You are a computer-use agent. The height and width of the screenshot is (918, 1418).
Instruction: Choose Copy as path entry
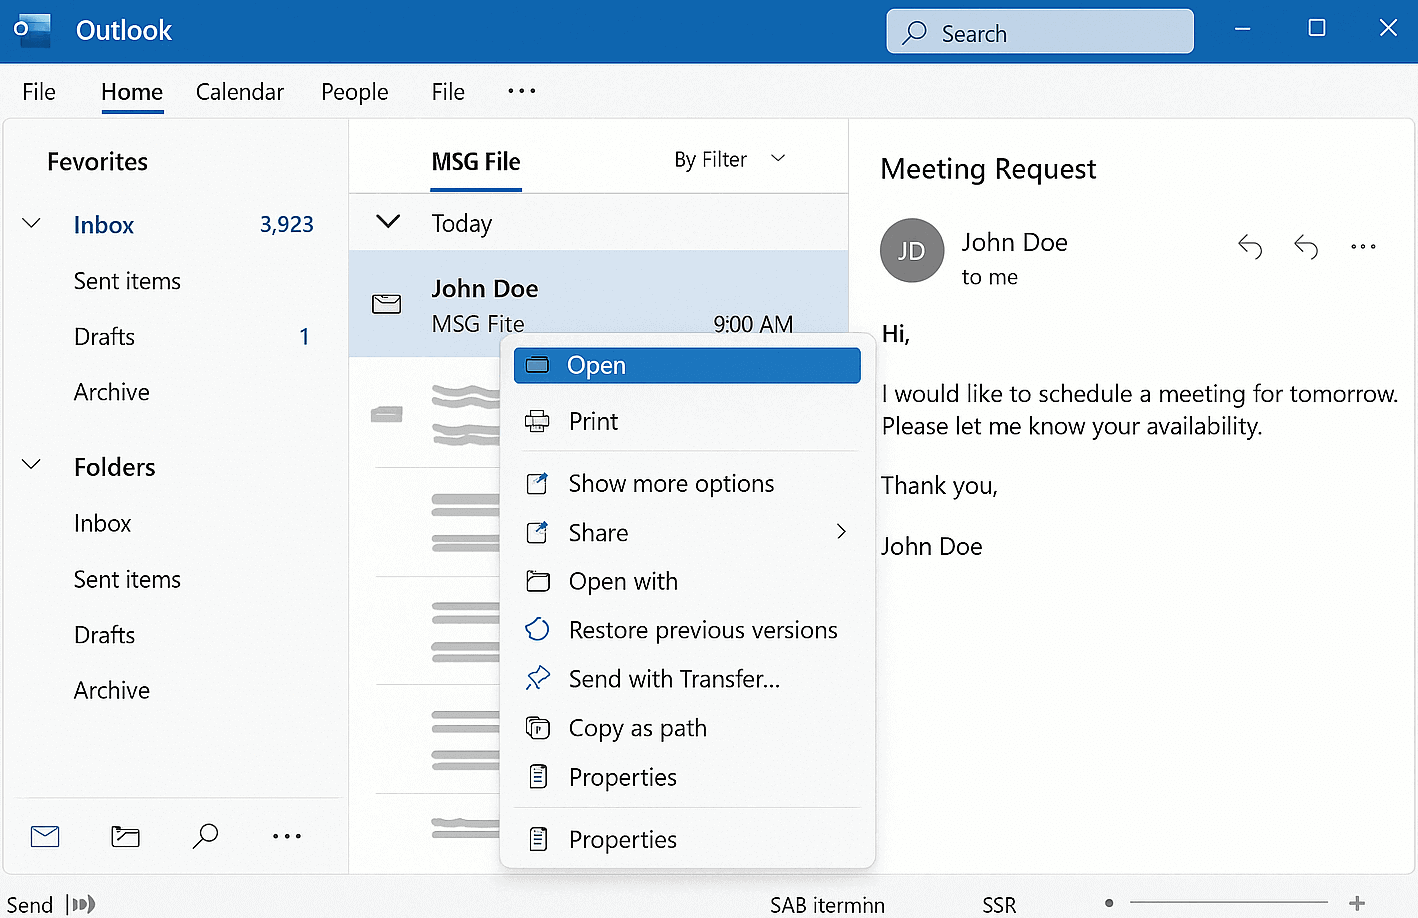[x=687, y=728]
